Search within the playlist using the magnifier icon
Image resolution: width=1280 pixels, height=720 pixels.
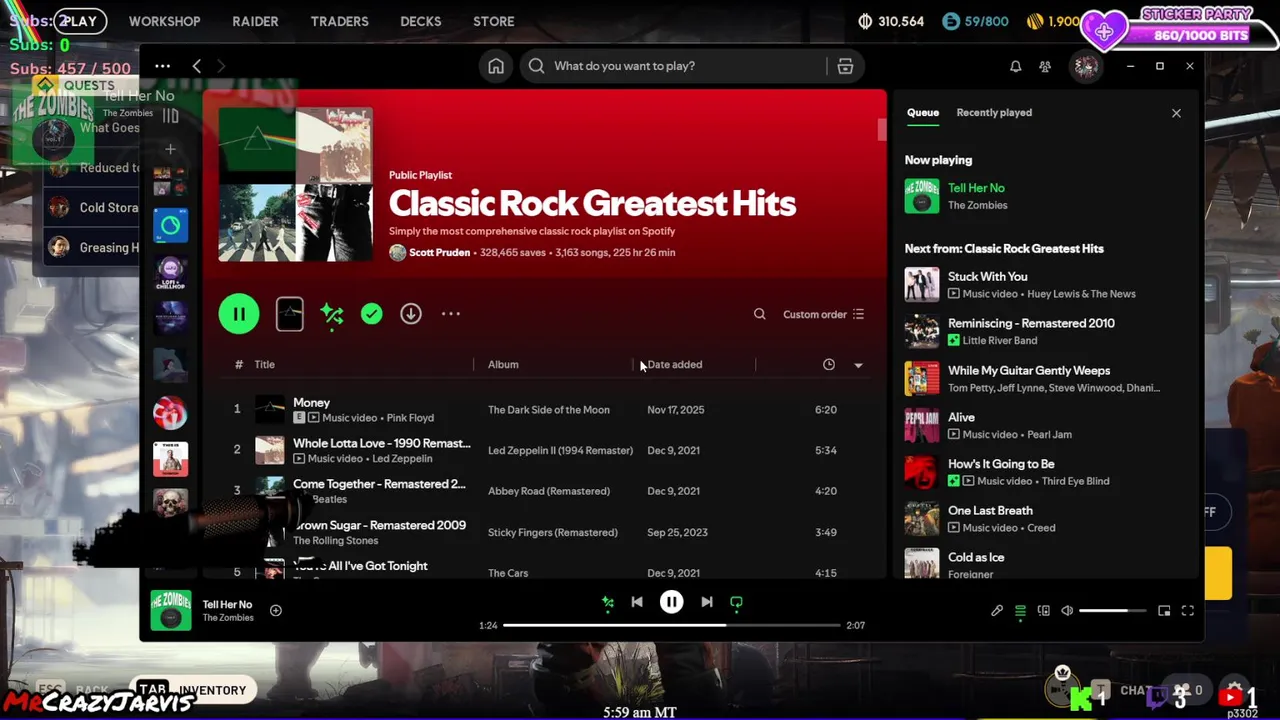tap(760, 314)
